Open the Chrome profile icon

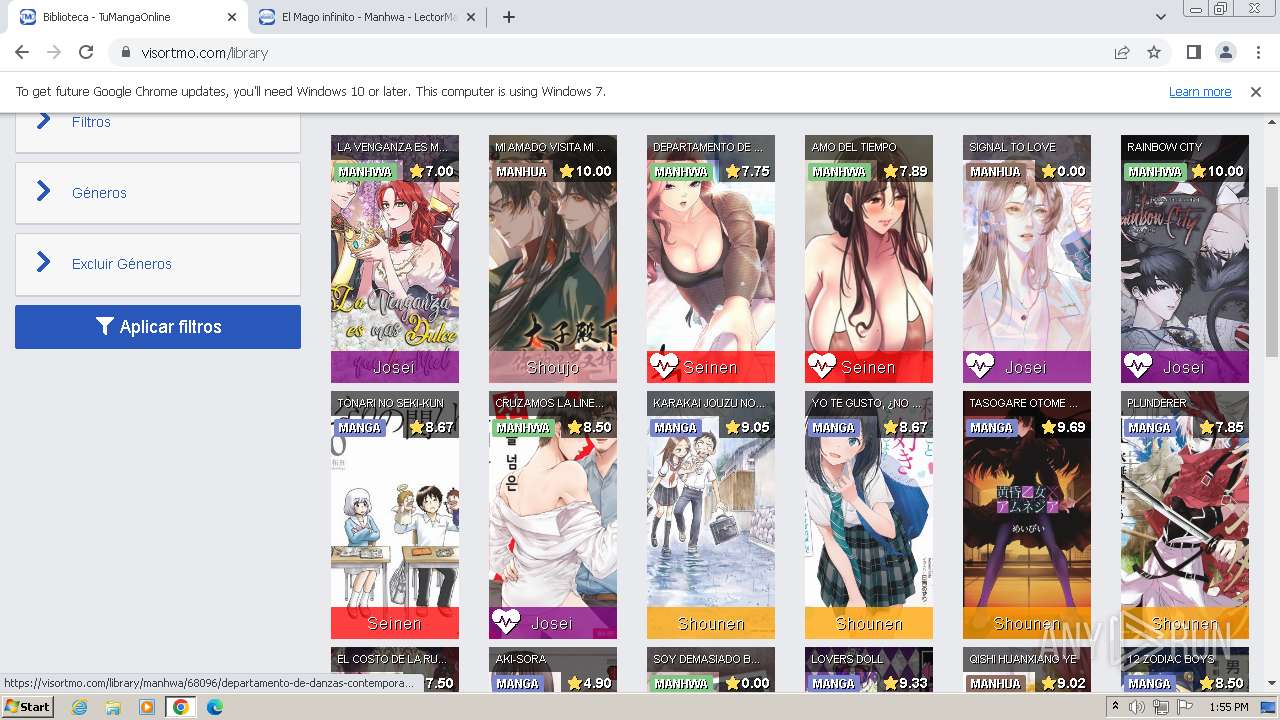pyautogui.click(x=1225, y=52)
